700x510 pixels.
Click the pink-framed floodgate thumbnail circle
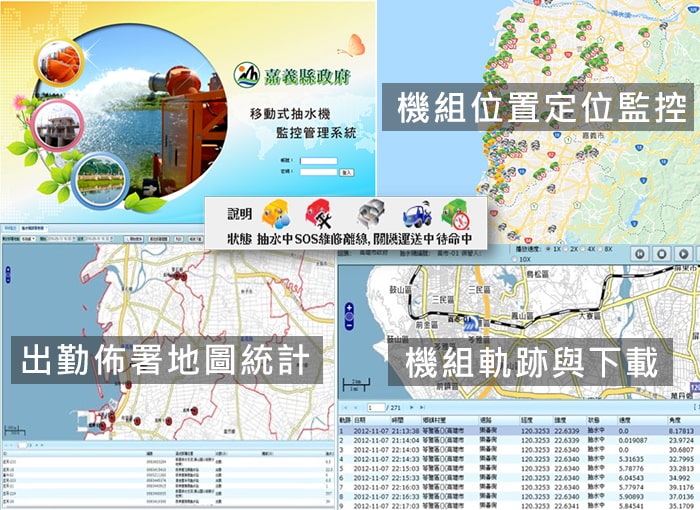[x=58, y=125]
